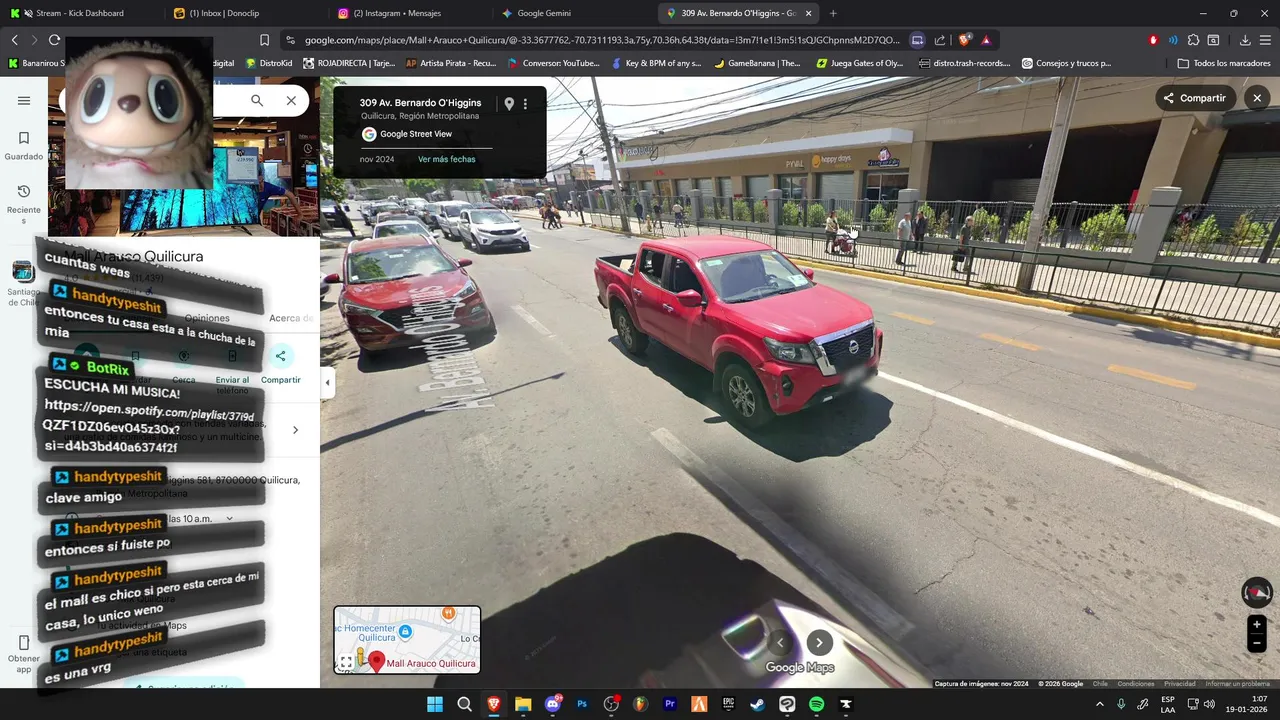Open the ROJADIRECTA bookmark
Image resolution: width=1280 pixels, height=720 pixels.
tap(350, 63)
